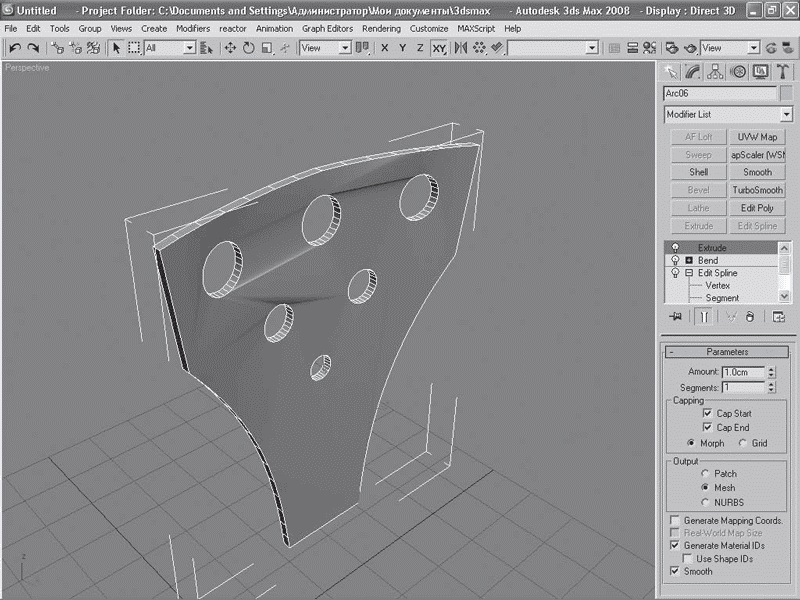
Task: Collapse the Edit Spline stack entry
Action: (x=689, y=273)
